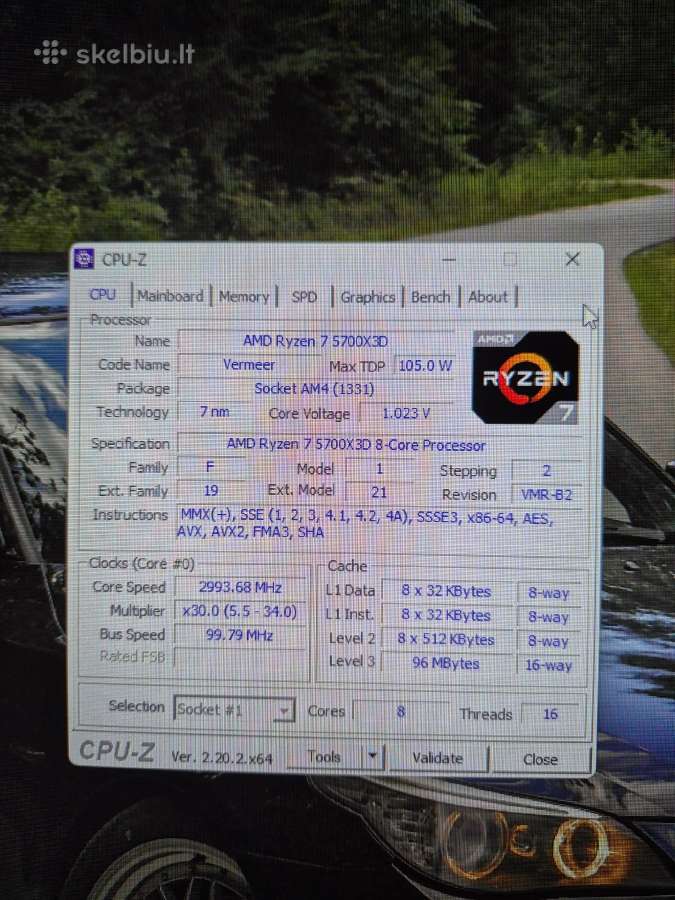Click the empty Rated FSB field
The height and width of the screenshot is (900, 675).
tap(240, 658)
